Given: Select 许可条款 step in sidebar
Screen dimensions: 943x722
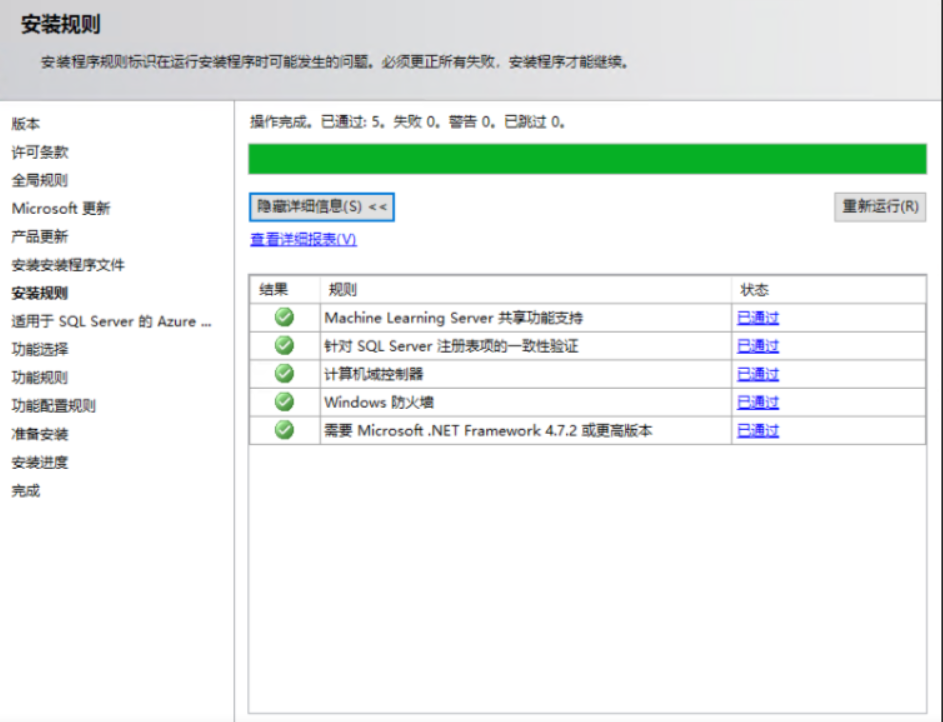Looking at the screenshot, I should [x=40, y=152].
